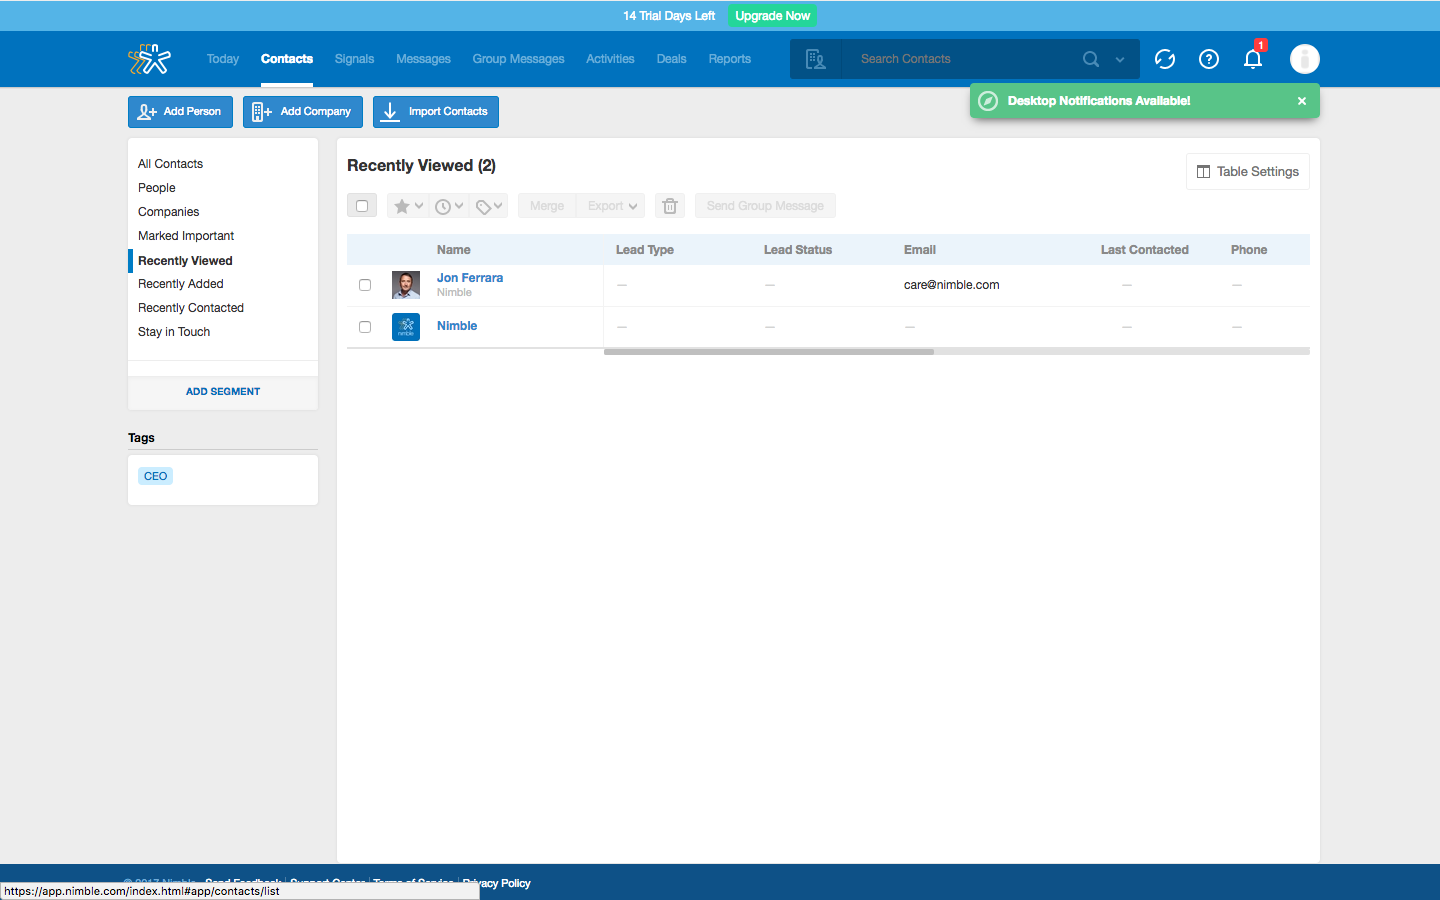Click the Phone column header
This screenshot has width=1440, height=900.
1249,250
